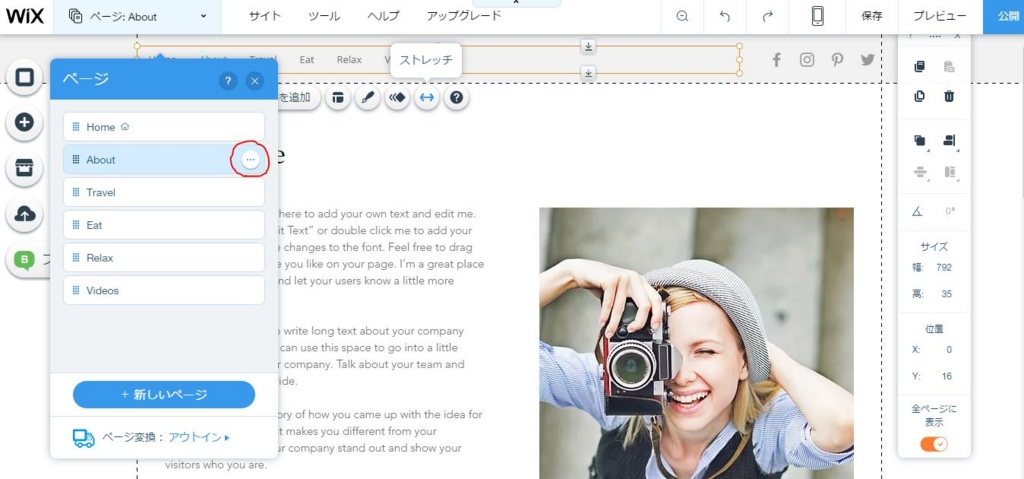
Task: Click the duplicate icon in the toolbox
Action: 920,96
